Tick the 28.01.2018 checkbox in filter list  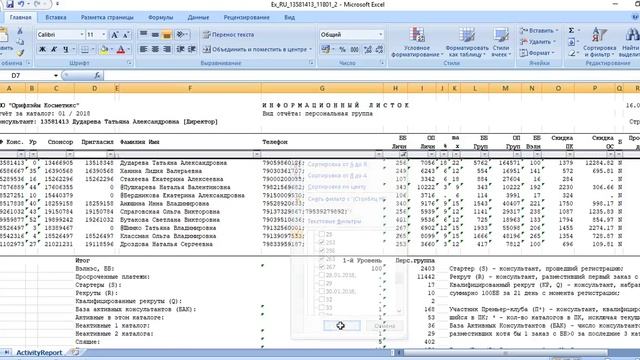(322, 275)
